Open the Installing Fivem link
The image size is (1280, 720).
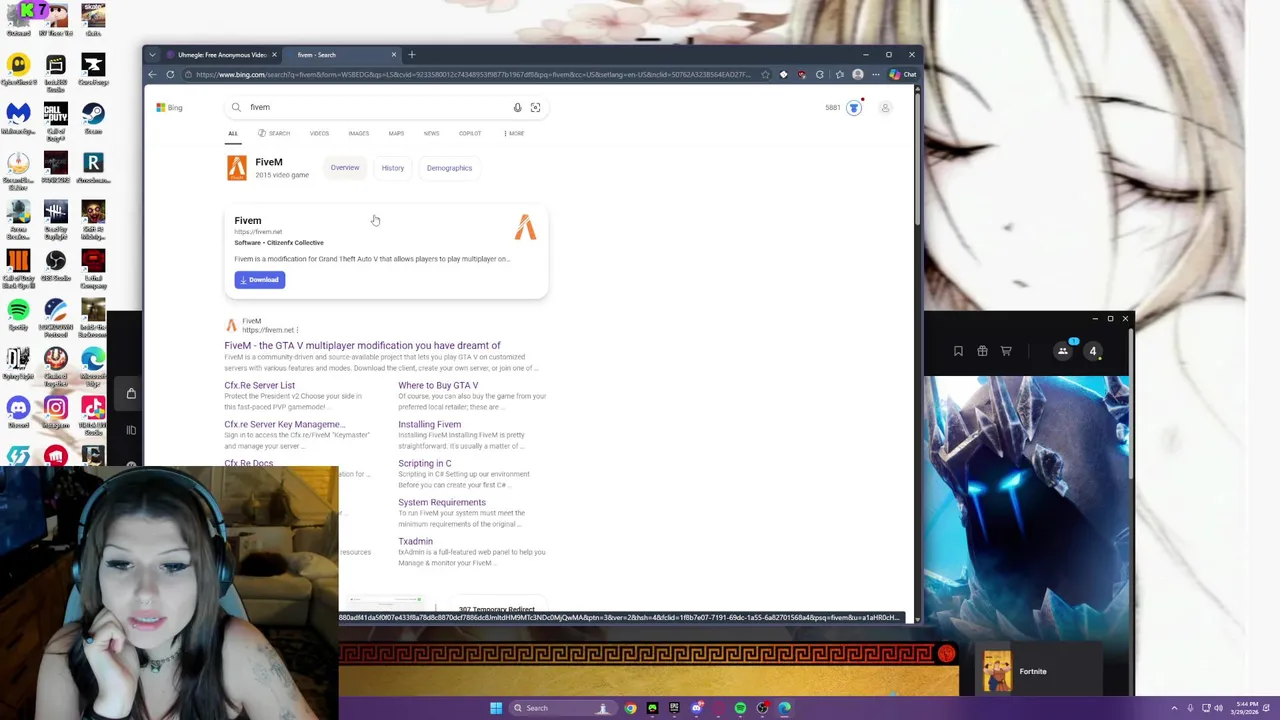pyautogui.click(x=429, y=424)
